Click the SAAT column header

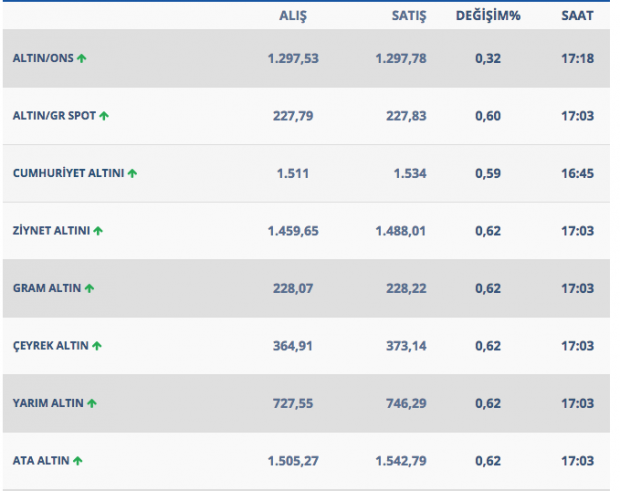pyautogui.click(x=577, y=16)
